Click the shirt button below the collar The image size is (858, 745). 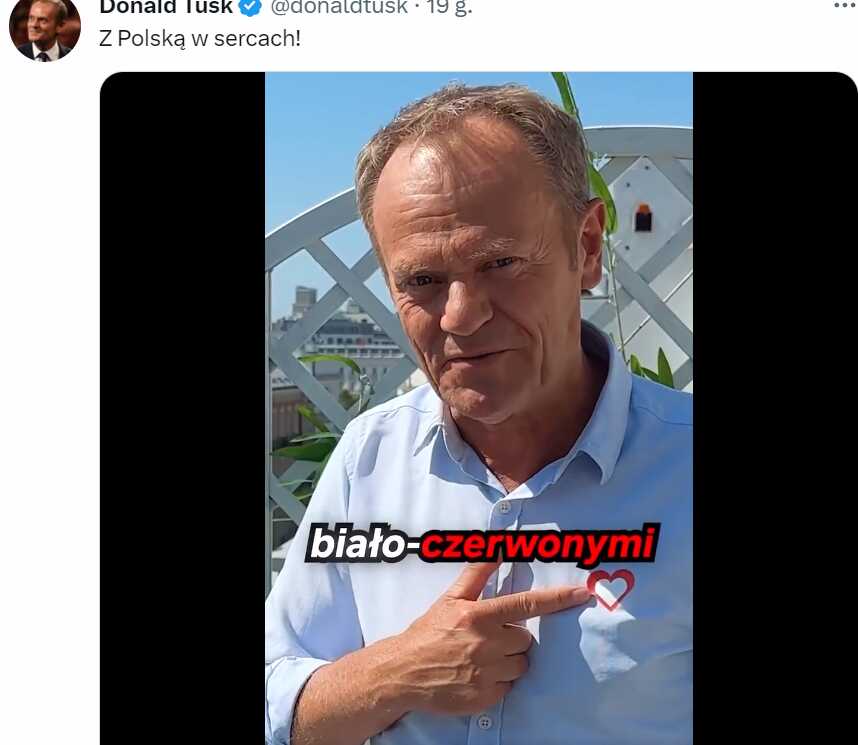pos(505,507)
